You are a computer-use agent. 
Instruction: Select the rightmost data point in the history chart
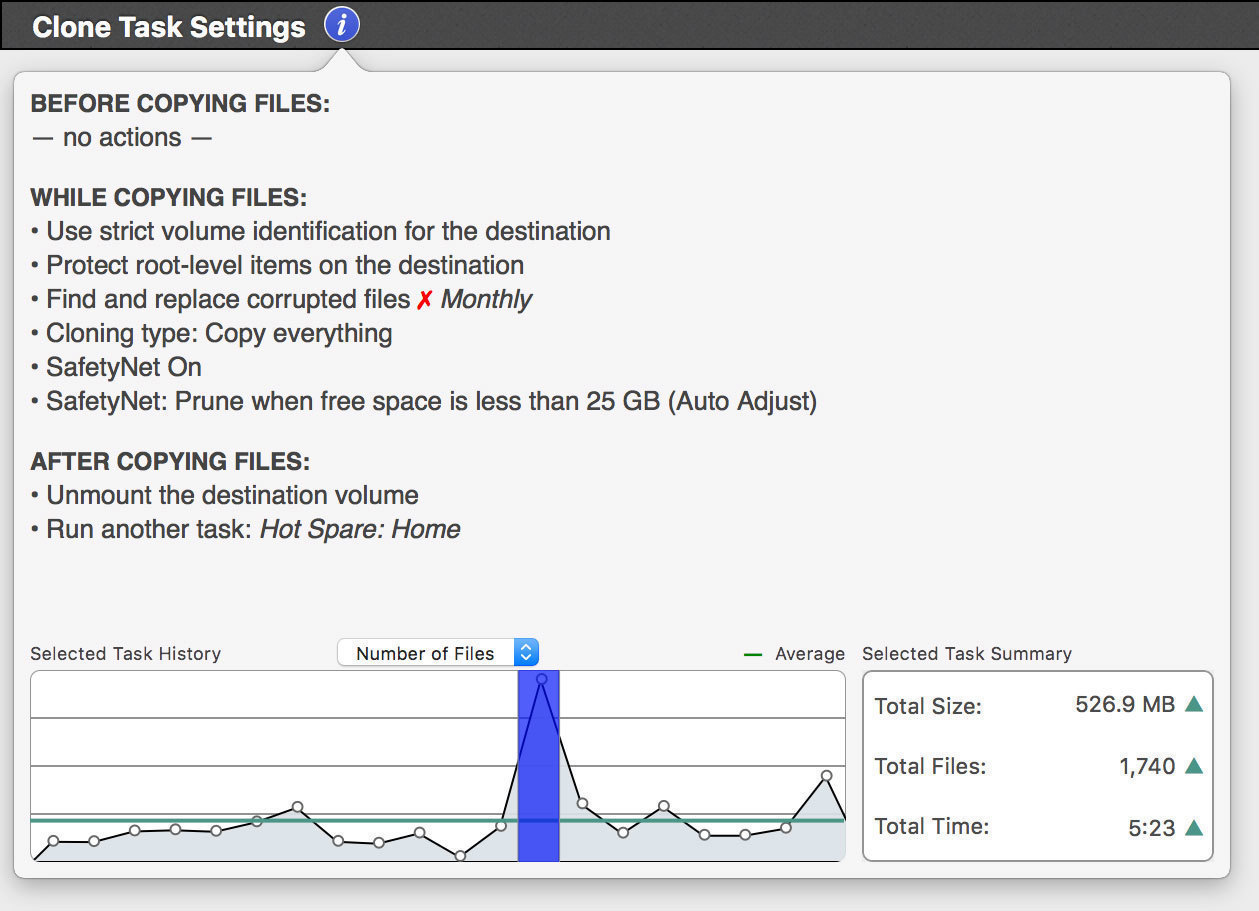tap(826, 776)
